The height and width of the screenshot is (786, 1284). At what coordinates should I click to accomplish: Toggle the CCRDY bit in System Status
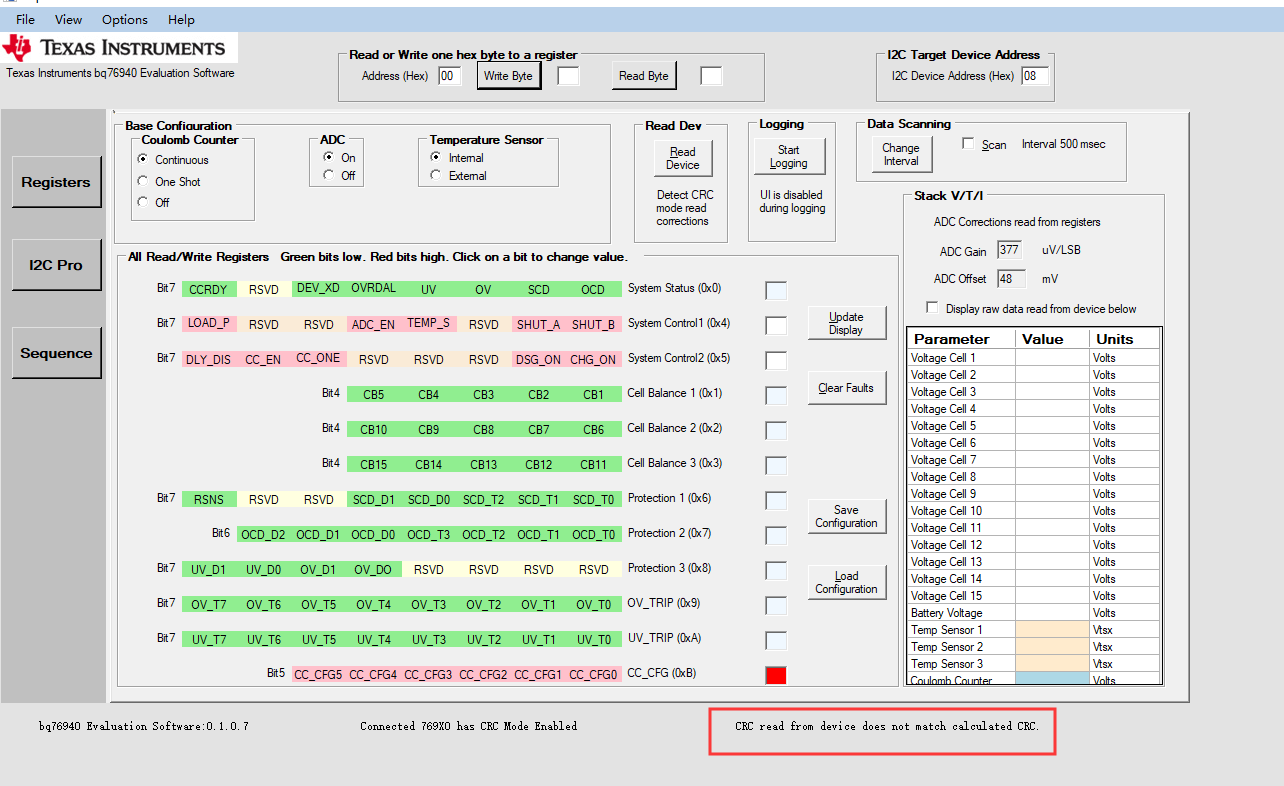tap(209, 289)
